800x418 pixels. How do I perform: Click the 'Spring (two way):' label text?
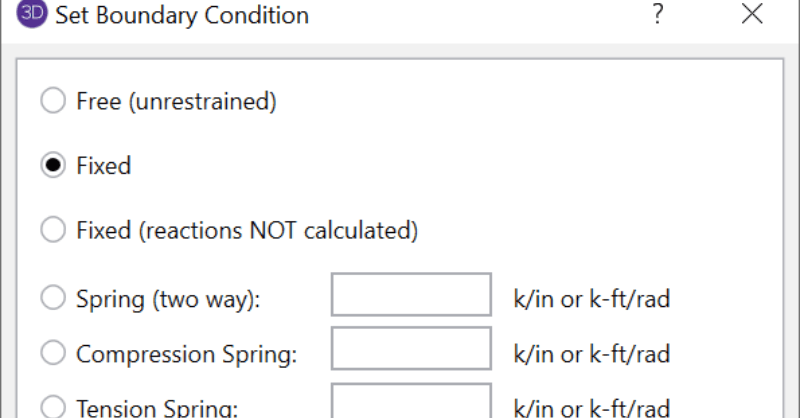[x=168, y=299]
